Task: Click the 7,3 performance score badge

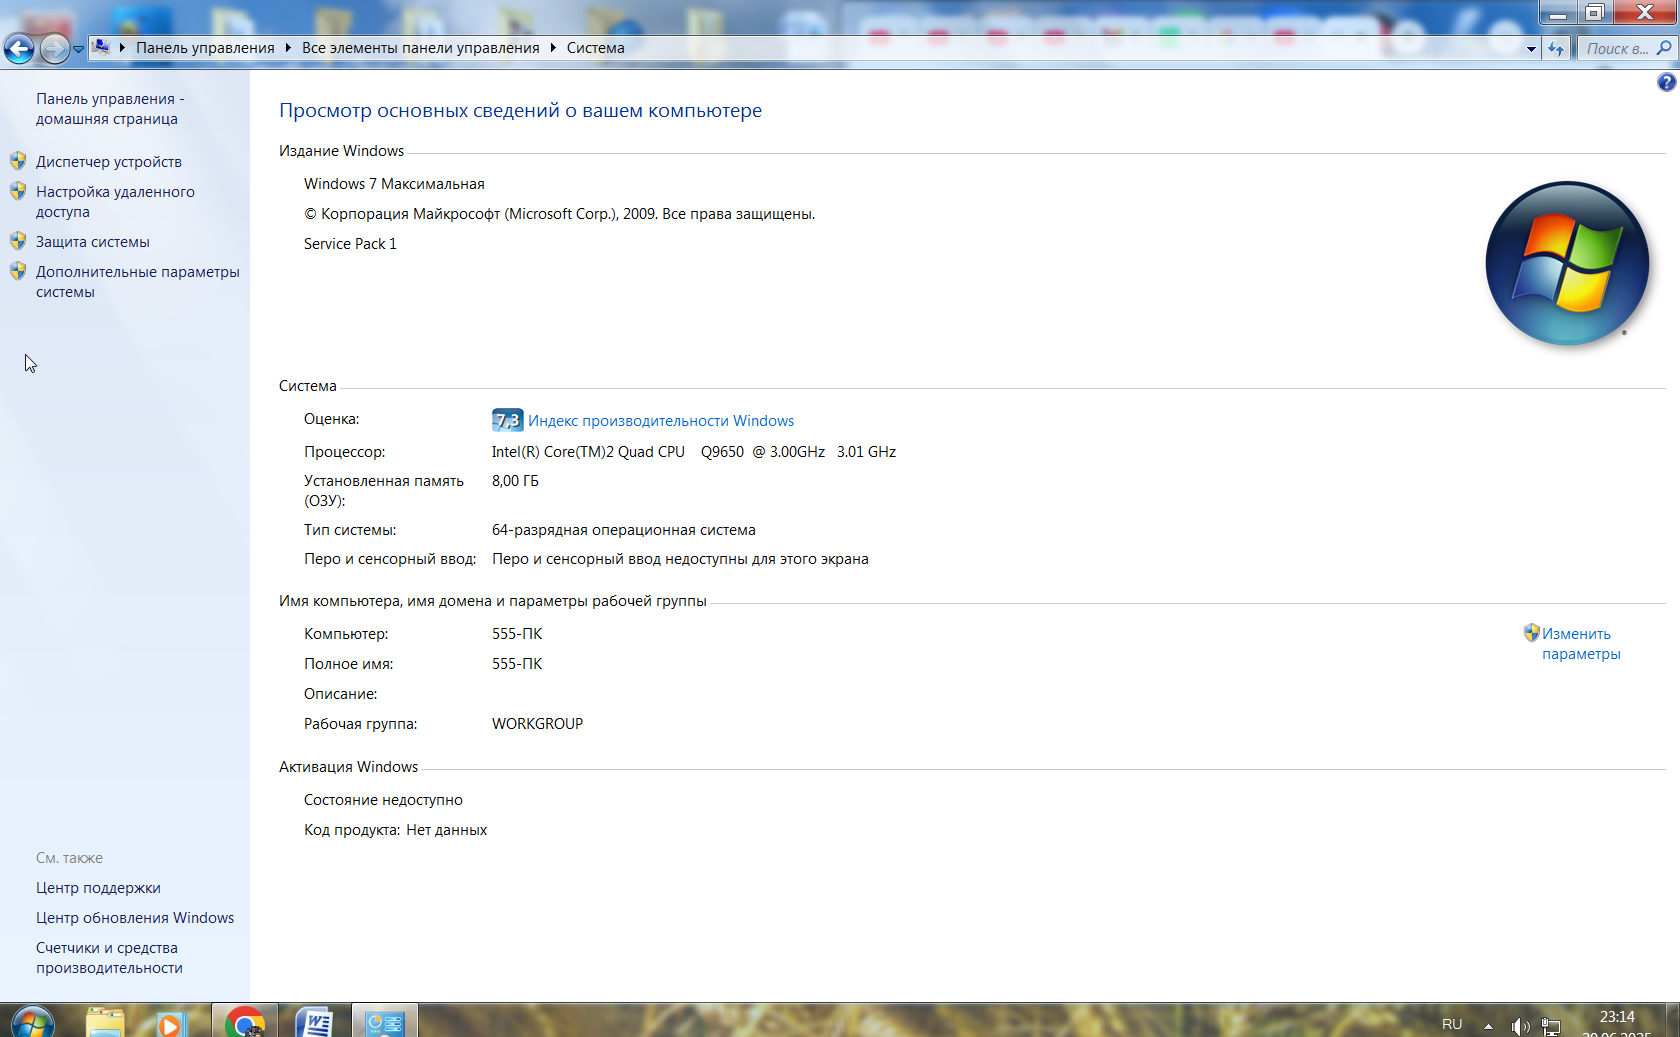Action: click(507, 420)
